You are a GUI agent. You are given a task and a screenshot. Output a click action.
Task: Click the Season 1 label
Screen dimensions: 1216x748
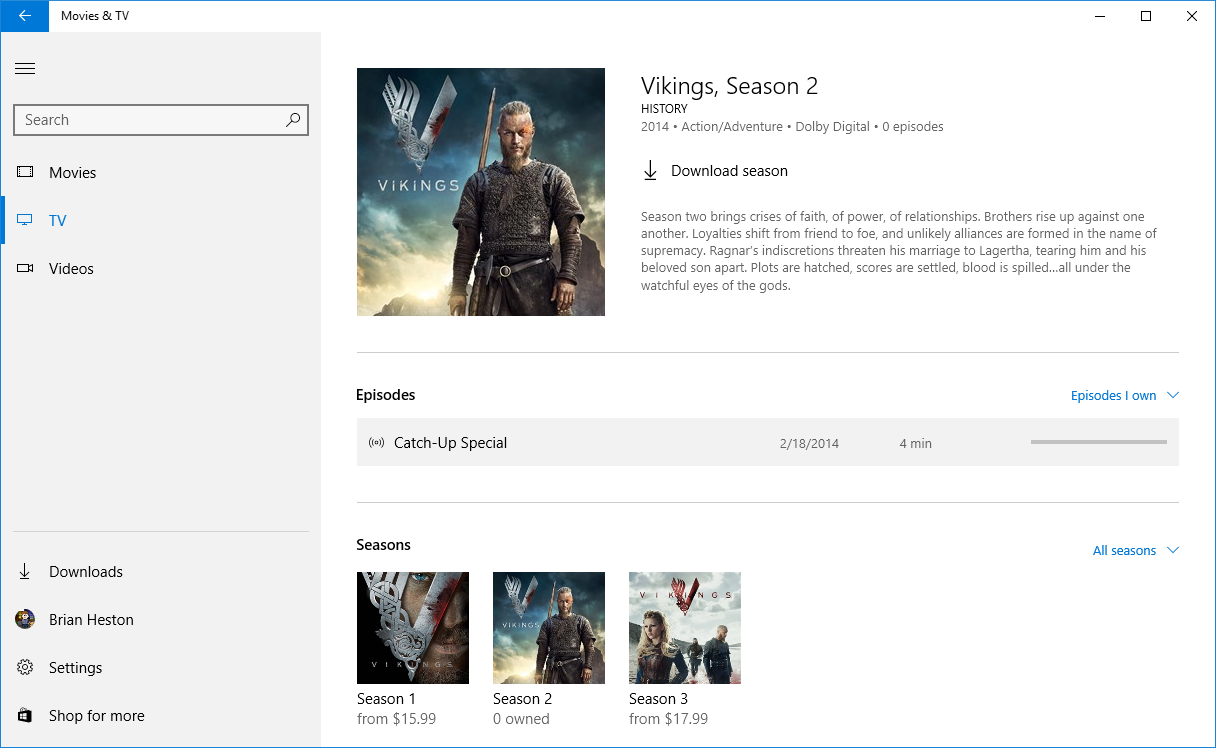pos(386,699)
